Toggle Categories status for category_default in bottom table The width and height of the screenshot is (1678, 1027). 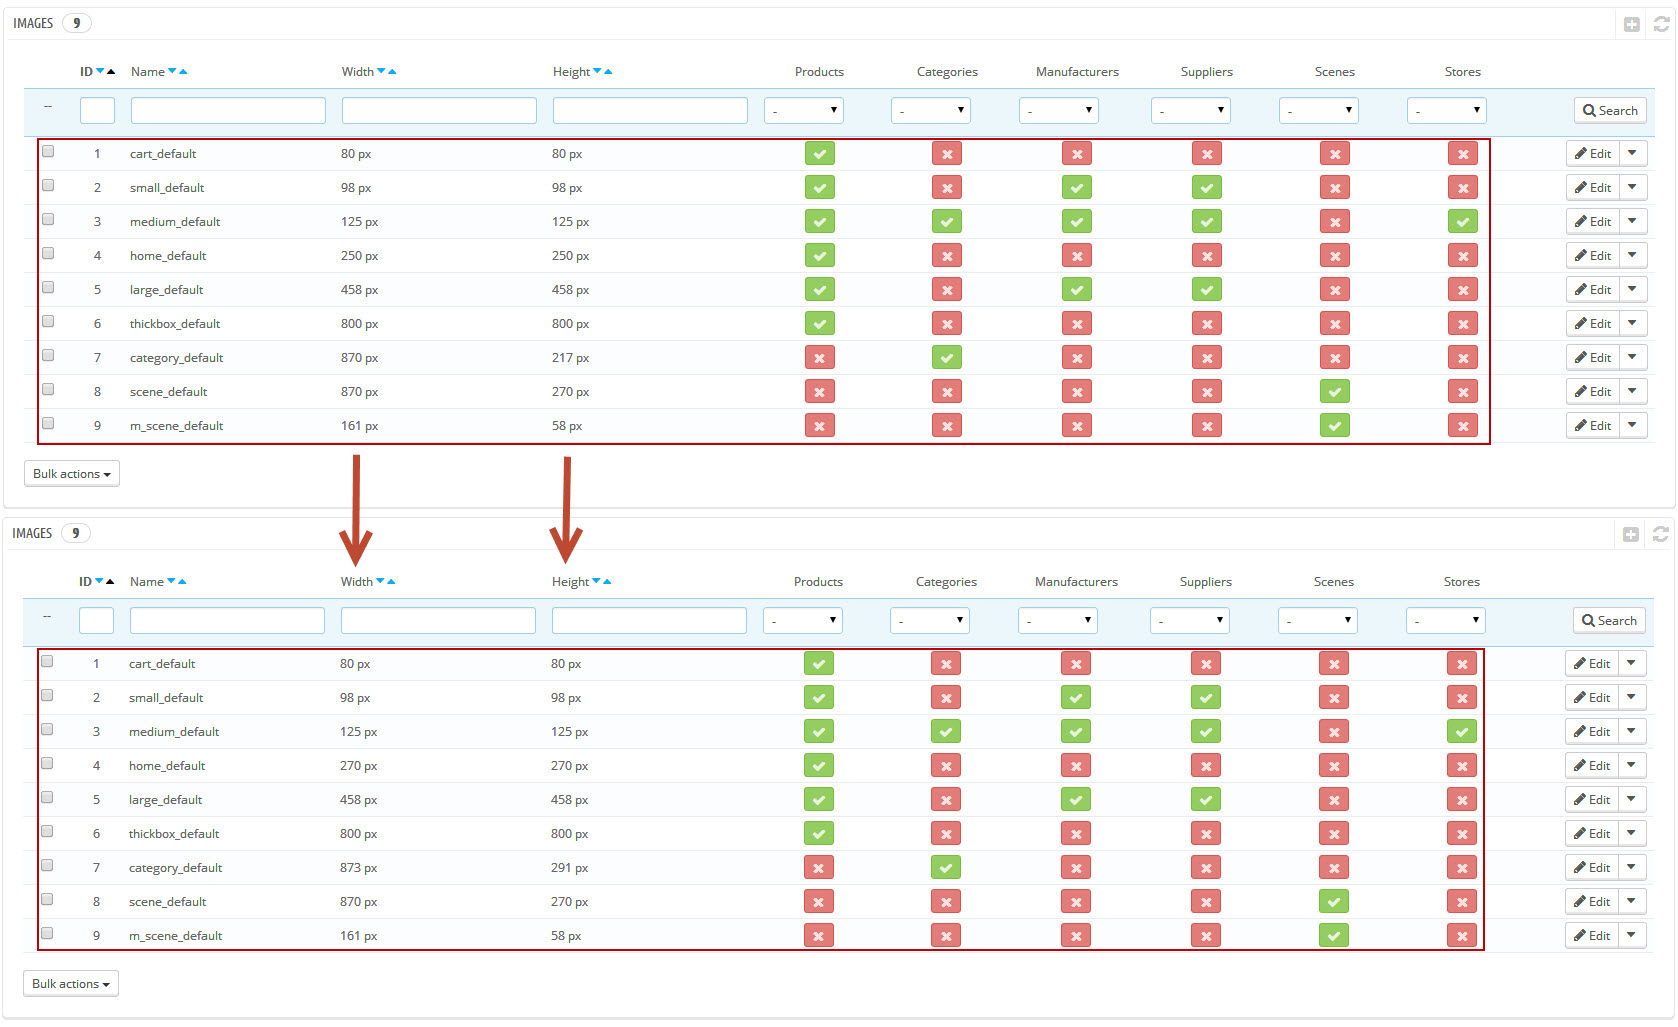click(x=945, y=868)
